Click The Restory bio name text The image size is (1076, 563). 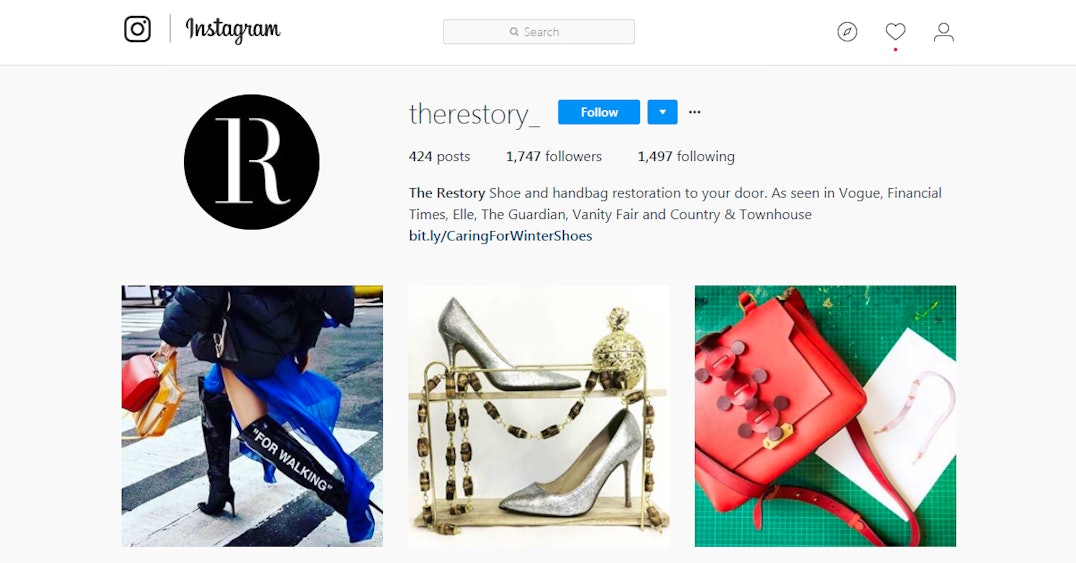447,193
